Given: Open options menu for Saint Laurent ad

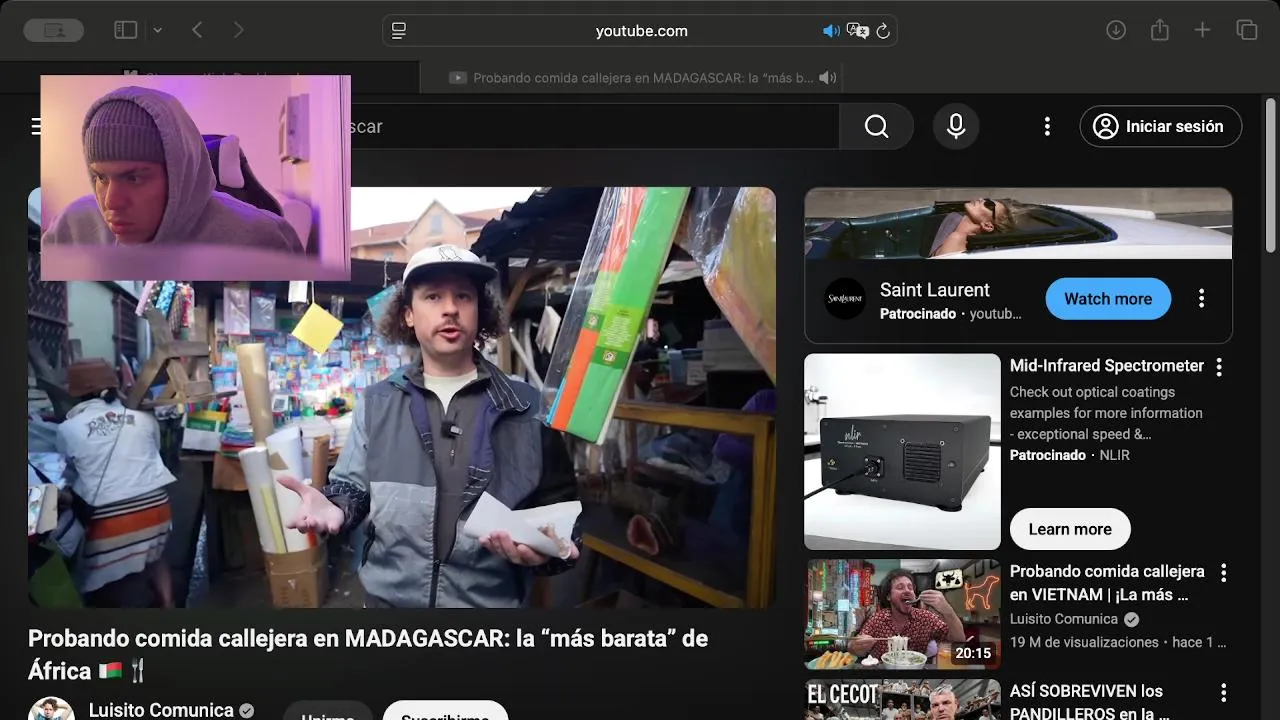Looking at the screenshot, I should (1201, 299).
